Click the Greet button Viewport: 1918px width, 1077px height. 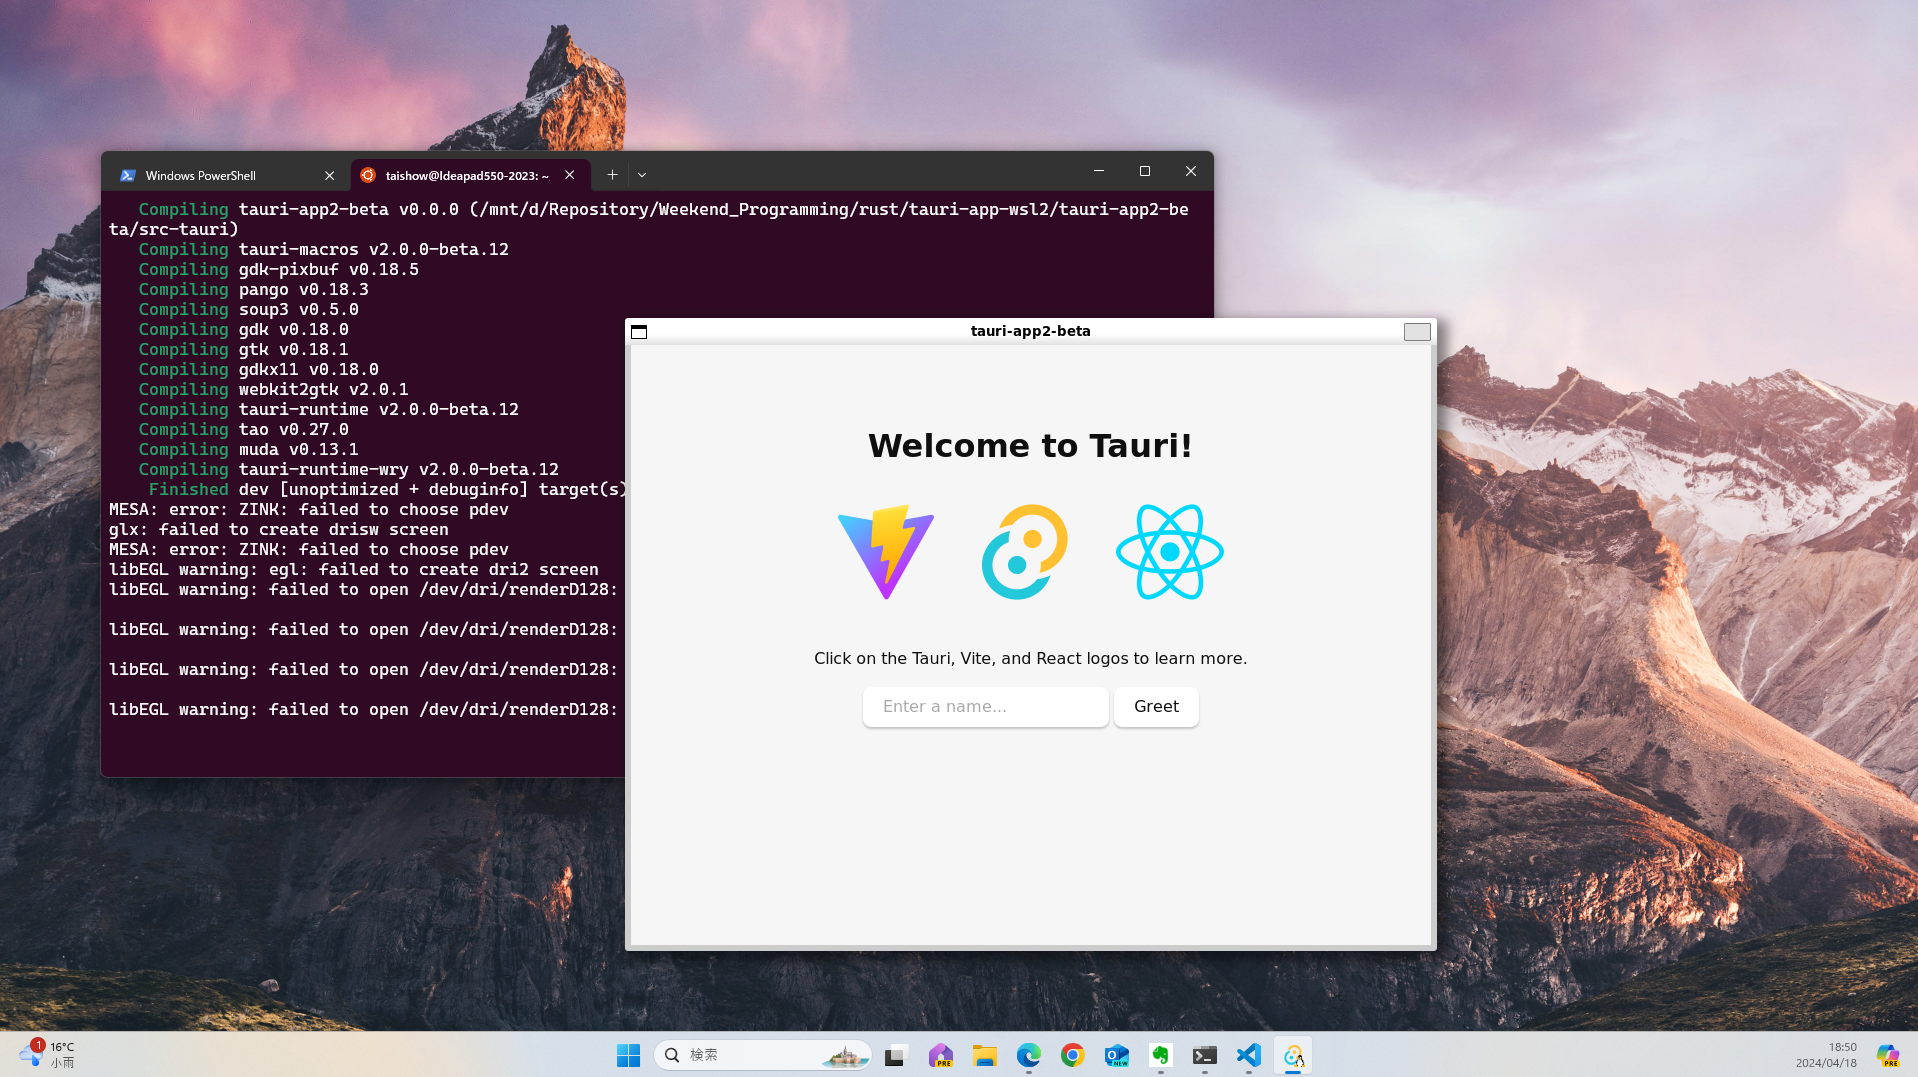tap(1156, 706)
